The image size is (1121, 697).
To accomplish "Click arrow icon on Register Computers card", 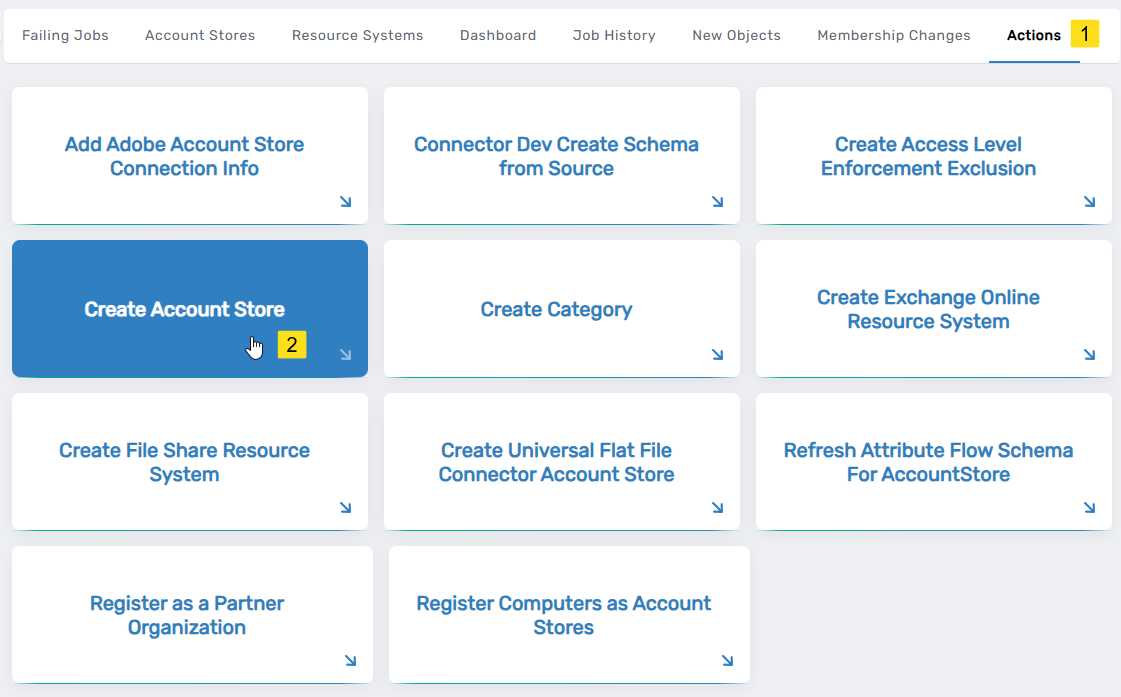I will click(727, 661).
